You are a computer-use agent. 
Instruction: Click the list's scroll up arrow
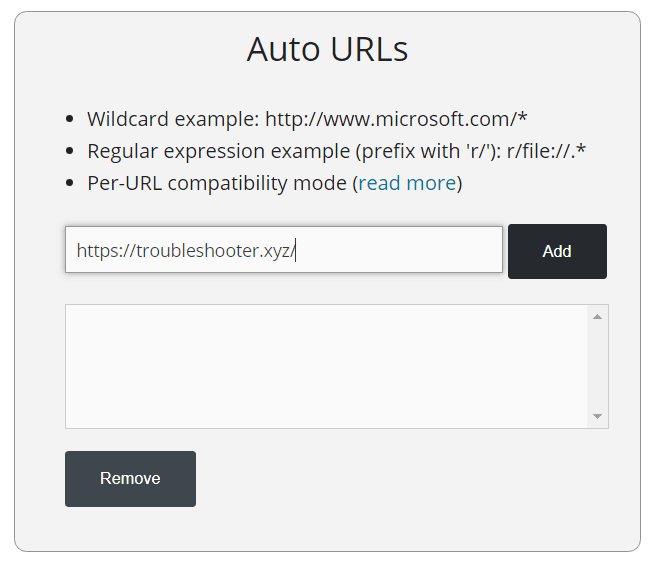pos(597,317)
